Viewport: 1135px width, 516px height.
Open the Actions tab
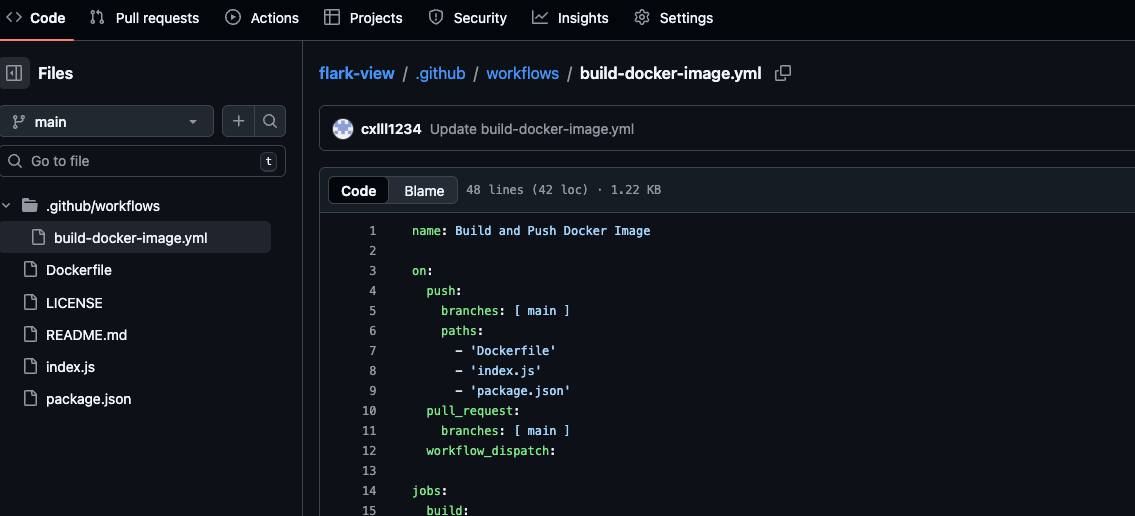pyautogui.click(x=262, y=18)
